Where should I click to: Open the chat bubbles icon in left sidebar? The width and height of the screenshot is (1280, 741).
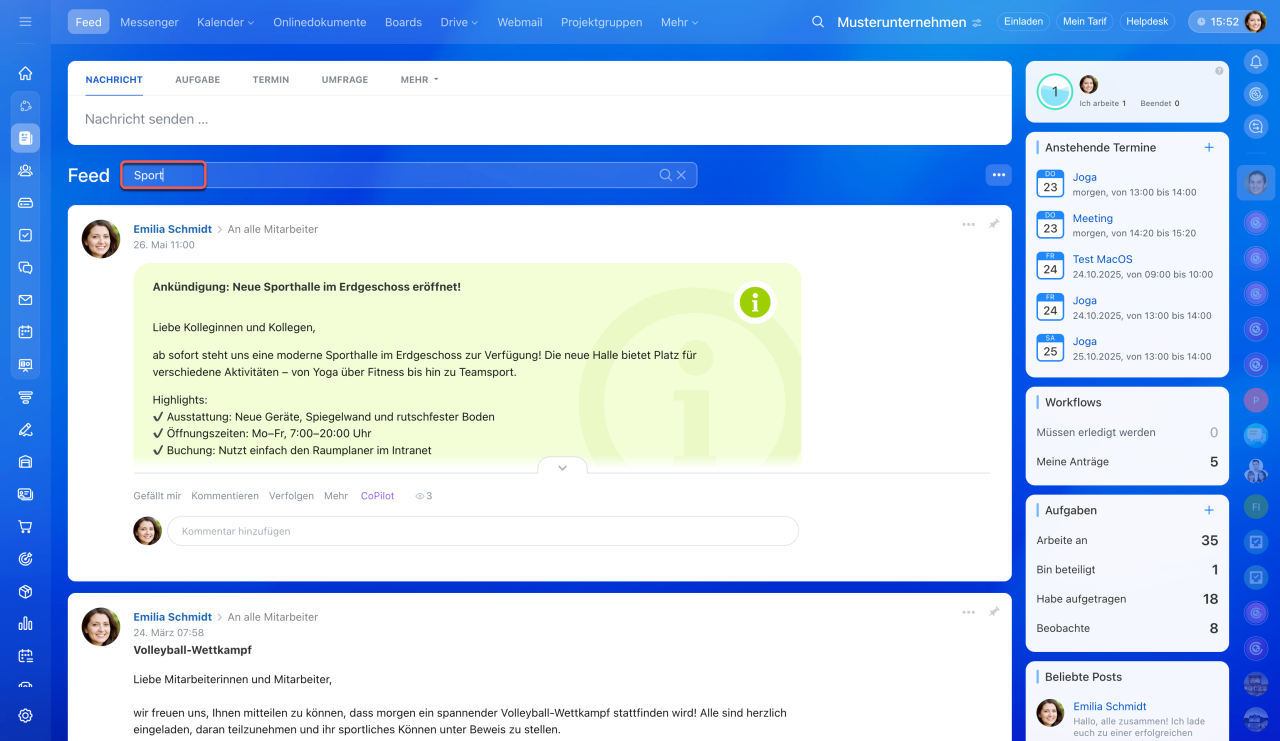coord(25,267)
